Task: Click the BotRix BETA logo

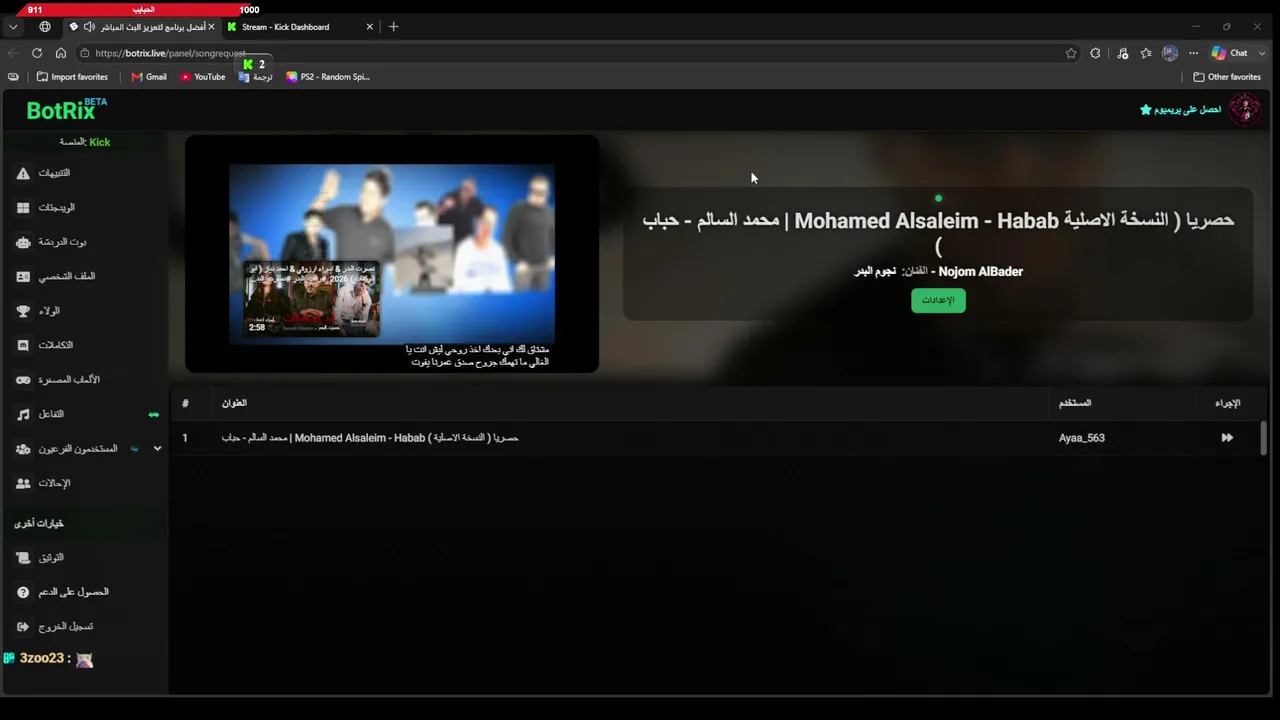Action: [67, 109]
